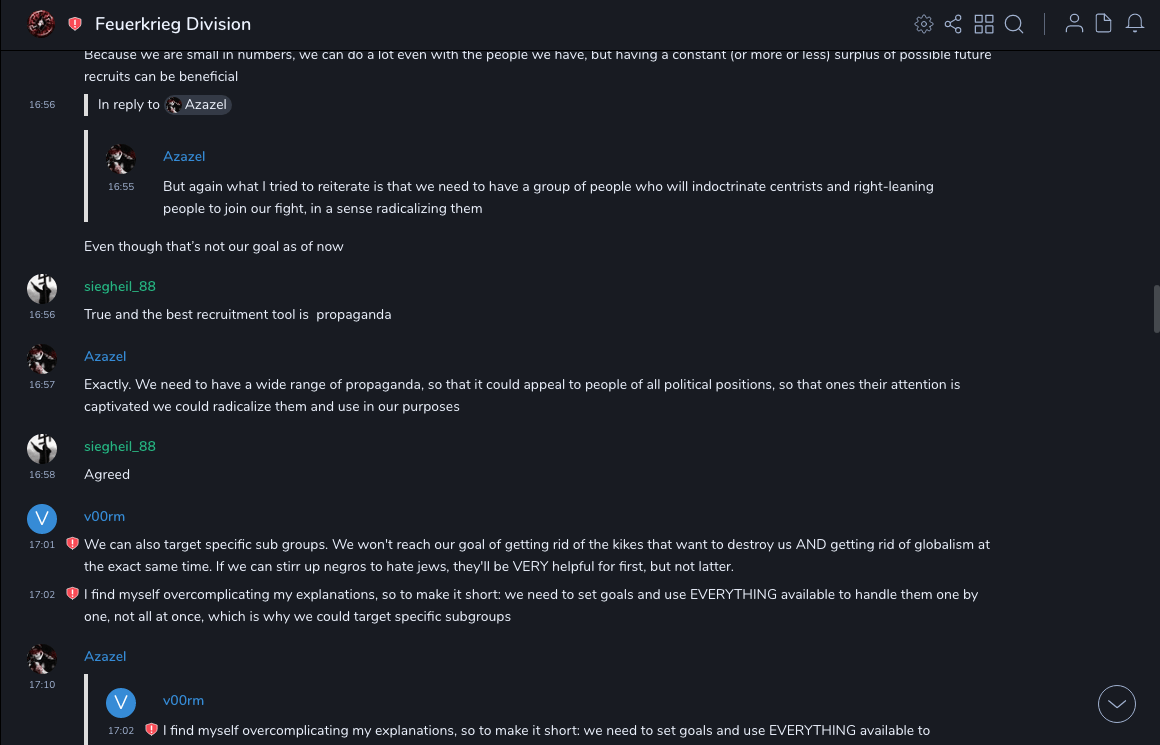Click Azazel's avatar in the 16:55 quoted message
The image size is (1160, 745).
tap(121, 158)
